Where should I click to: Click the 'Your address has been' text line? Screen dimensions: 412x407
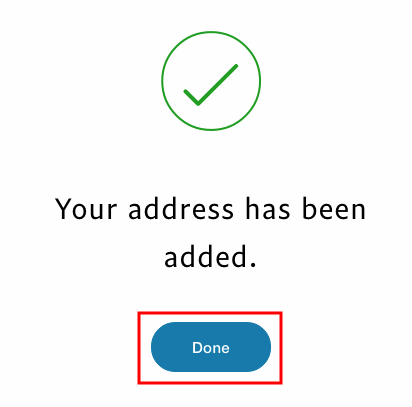click(x=211, y=209)
